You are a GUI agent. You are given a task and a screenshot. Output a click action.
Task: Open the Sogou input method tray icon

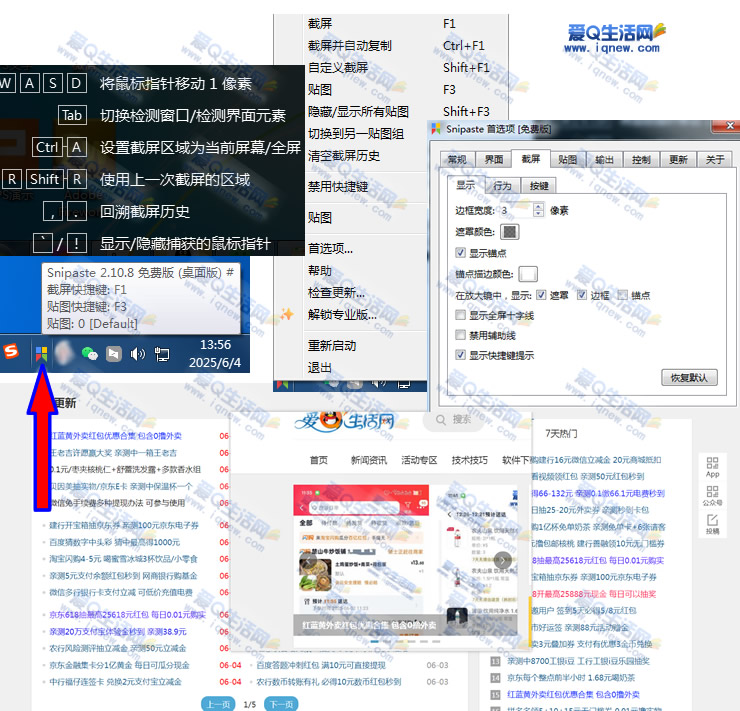point(10,351)
